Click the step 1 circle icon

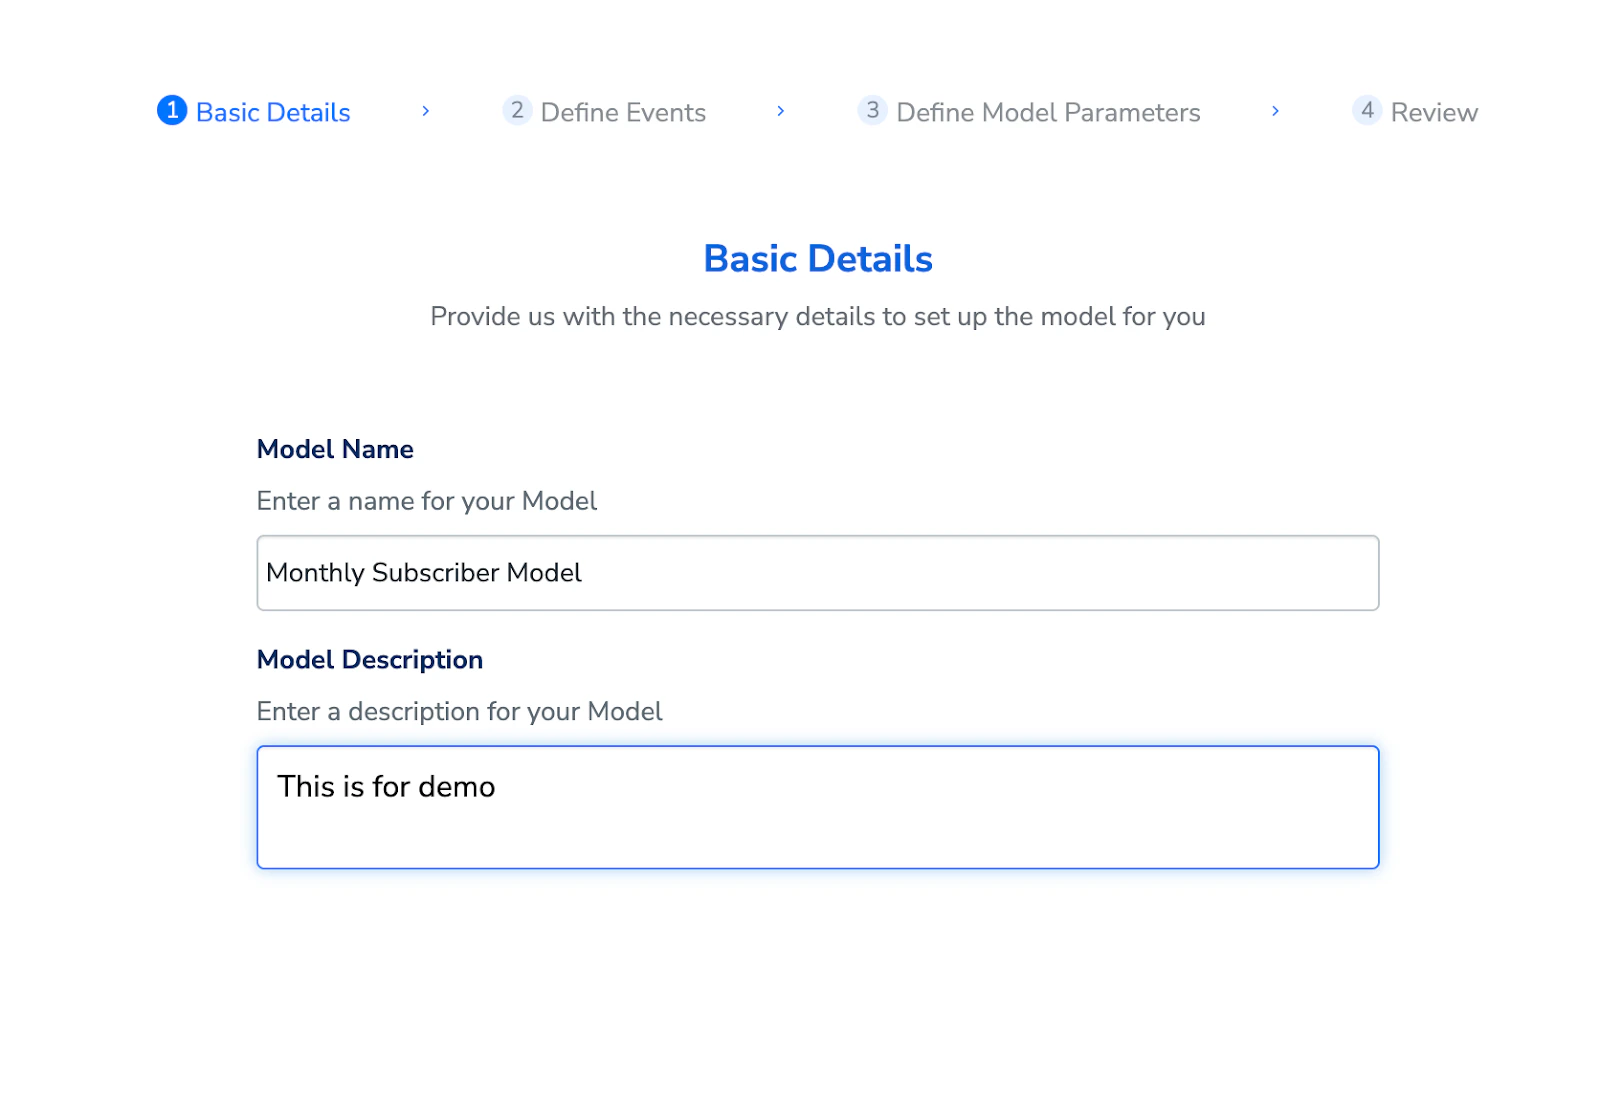coord(172,110)
